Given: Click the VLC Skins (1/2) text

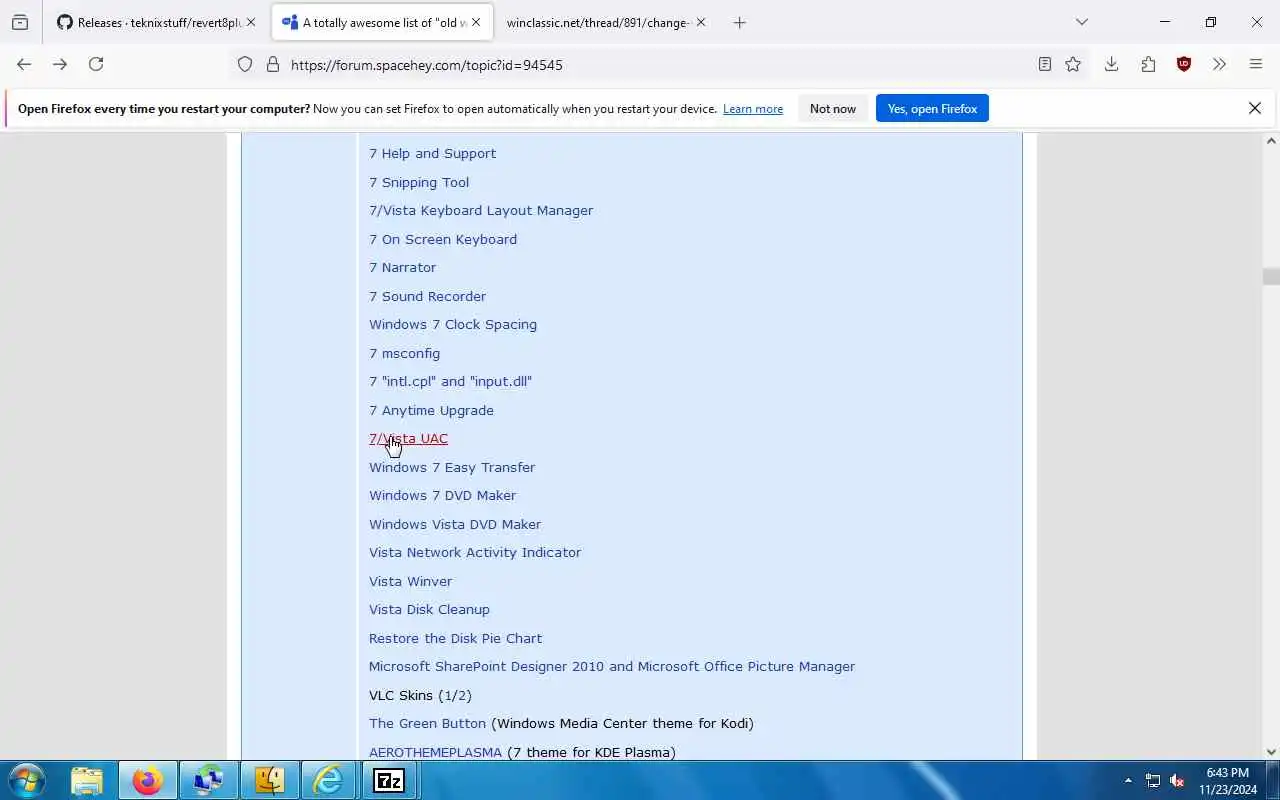Looking at the screenshot, I should [x=420, y=695].
